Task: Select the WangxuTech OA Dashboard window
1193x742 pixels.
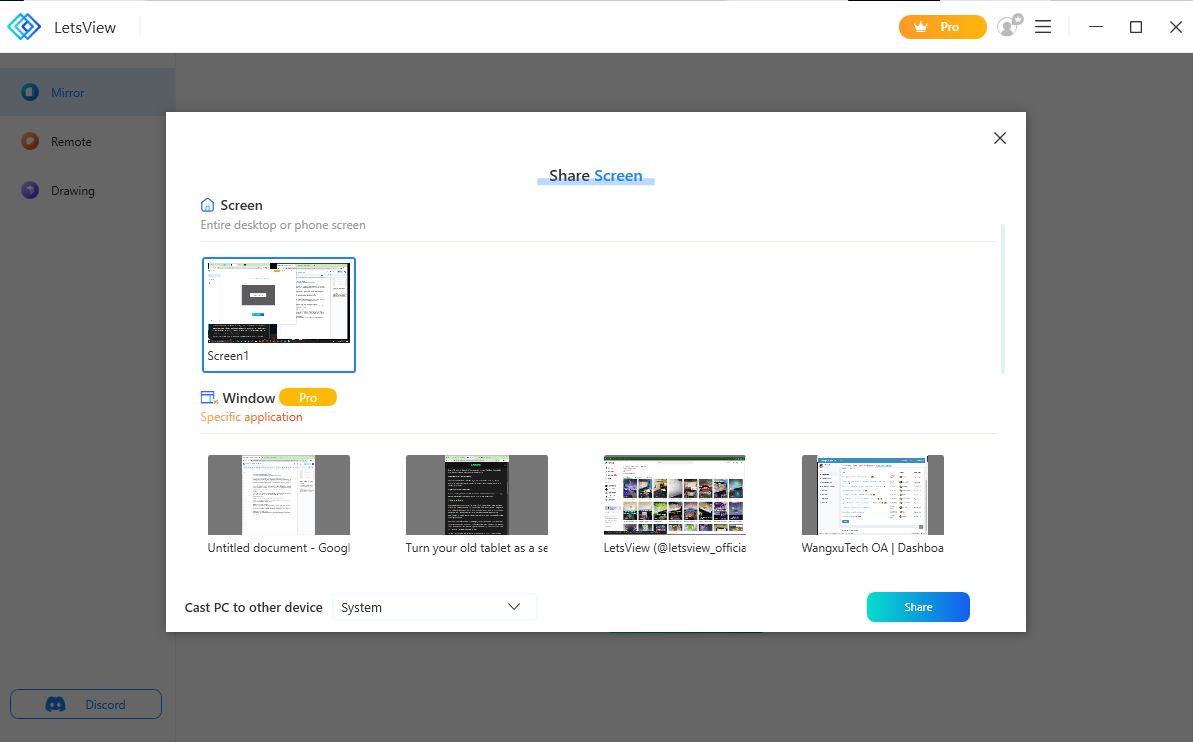Action: coord(873,495)
